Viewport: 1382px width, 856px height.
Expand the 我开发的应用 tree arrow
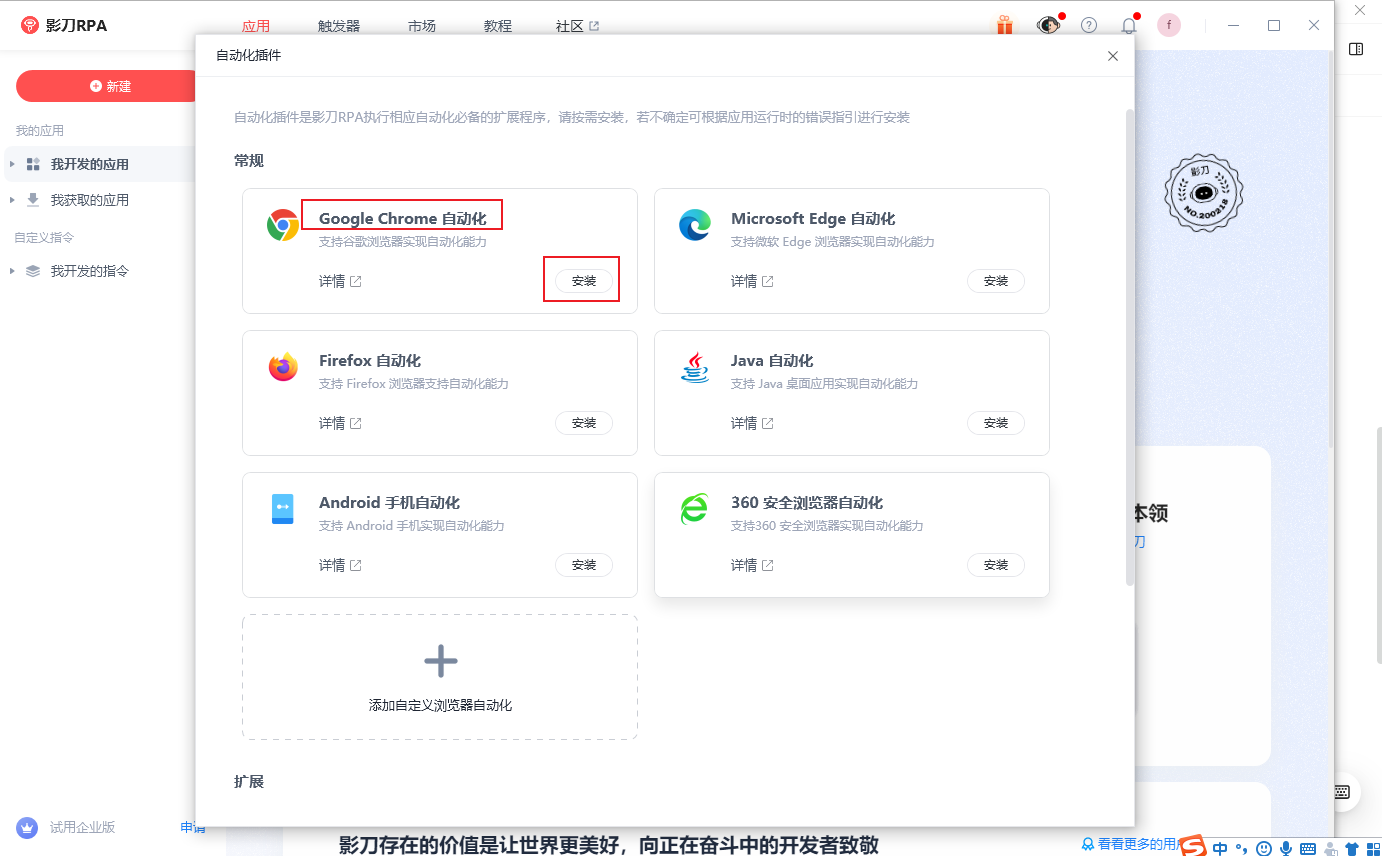[12, 164]
